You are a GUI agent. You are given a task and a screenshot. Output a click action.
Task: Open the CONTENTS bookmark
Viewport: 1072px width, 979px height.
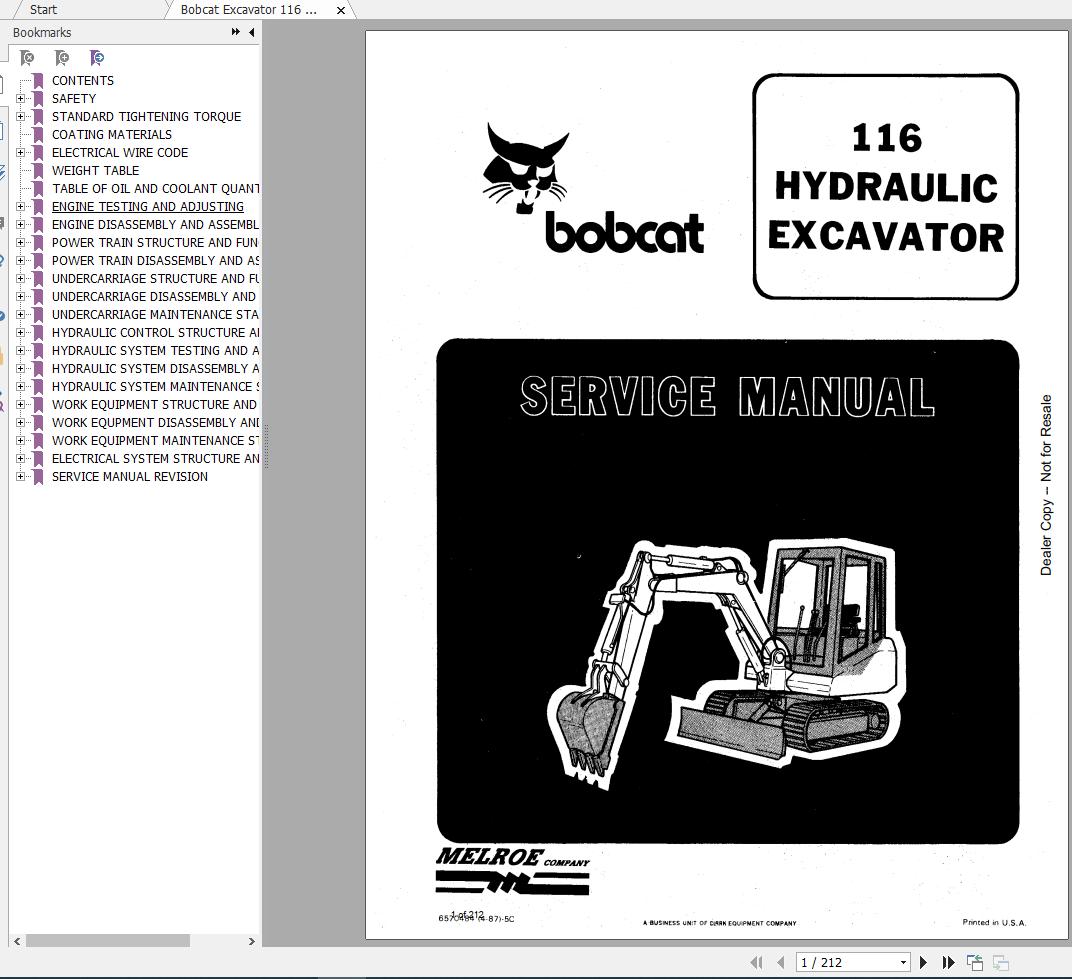pyautogui.click(x=83, y=81)
